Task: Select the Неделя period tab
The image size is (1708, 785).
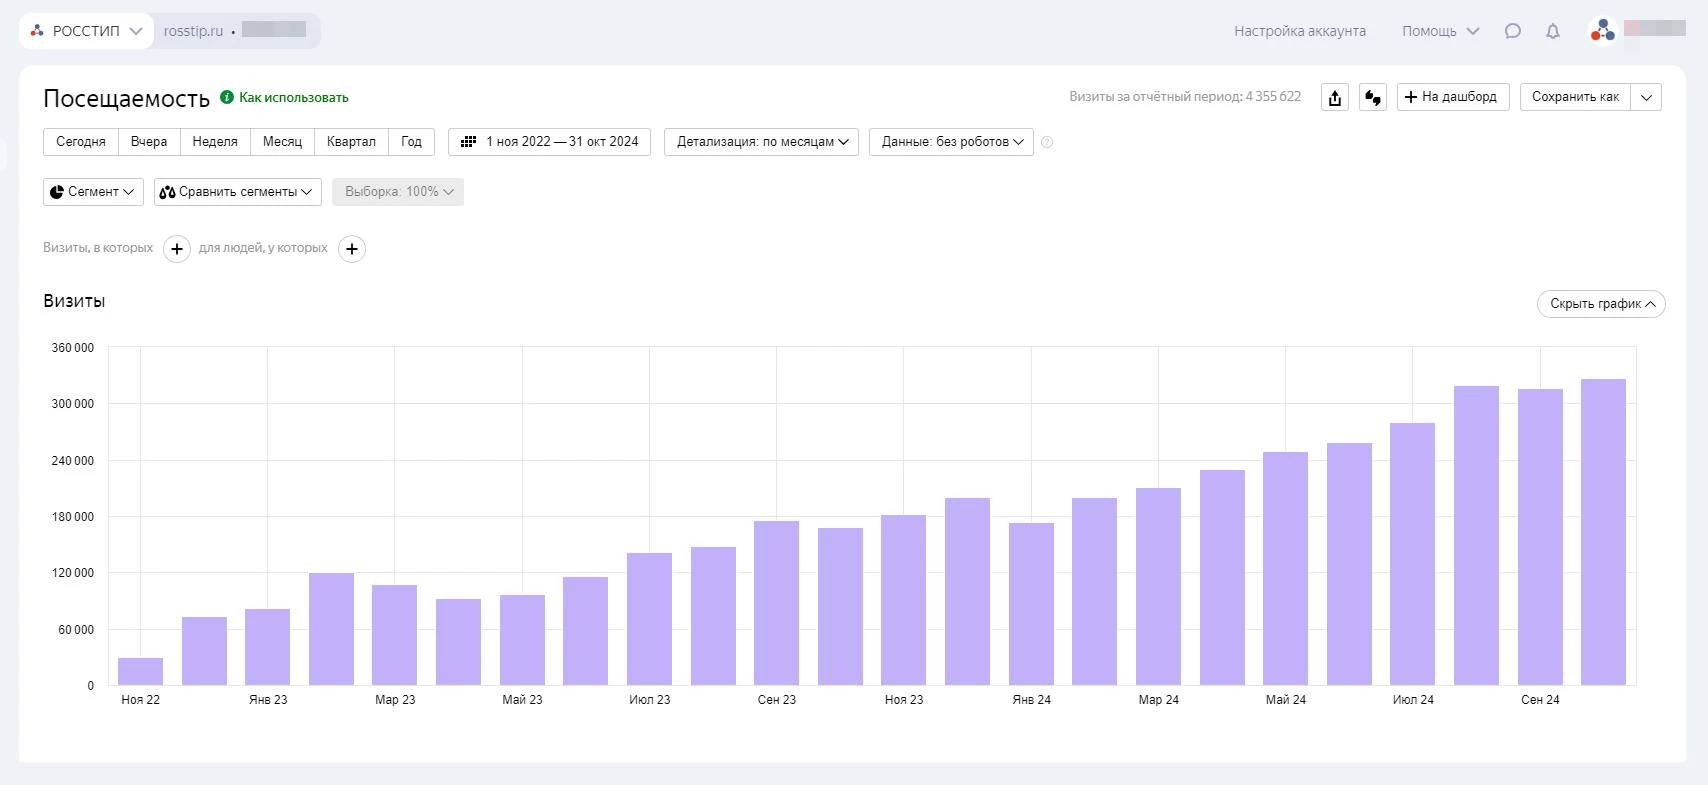Action: 215,142
